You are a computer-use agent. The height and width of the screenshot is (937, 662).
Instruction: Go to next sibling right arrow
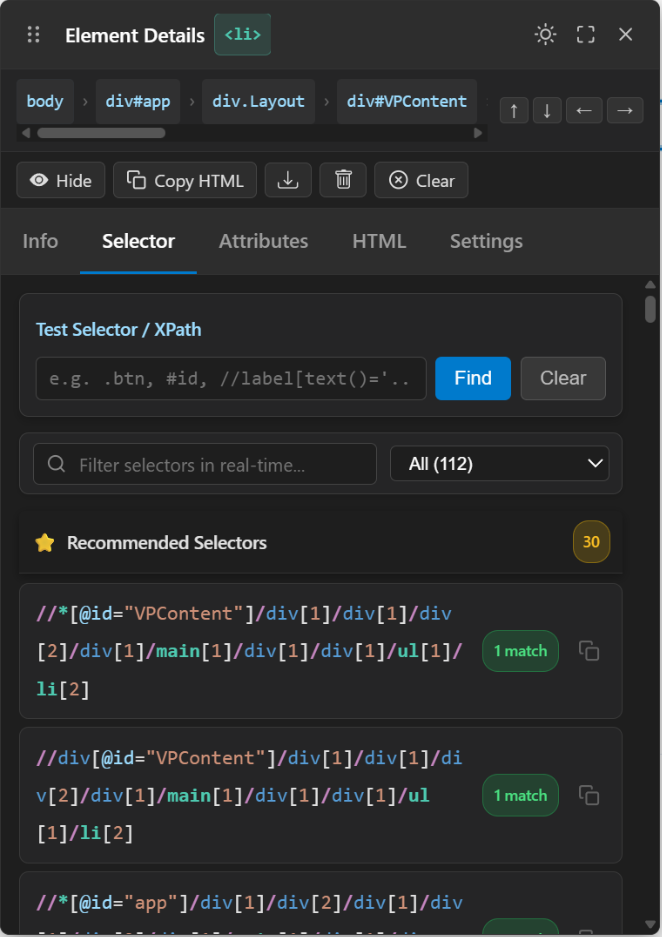click(625, 111)
